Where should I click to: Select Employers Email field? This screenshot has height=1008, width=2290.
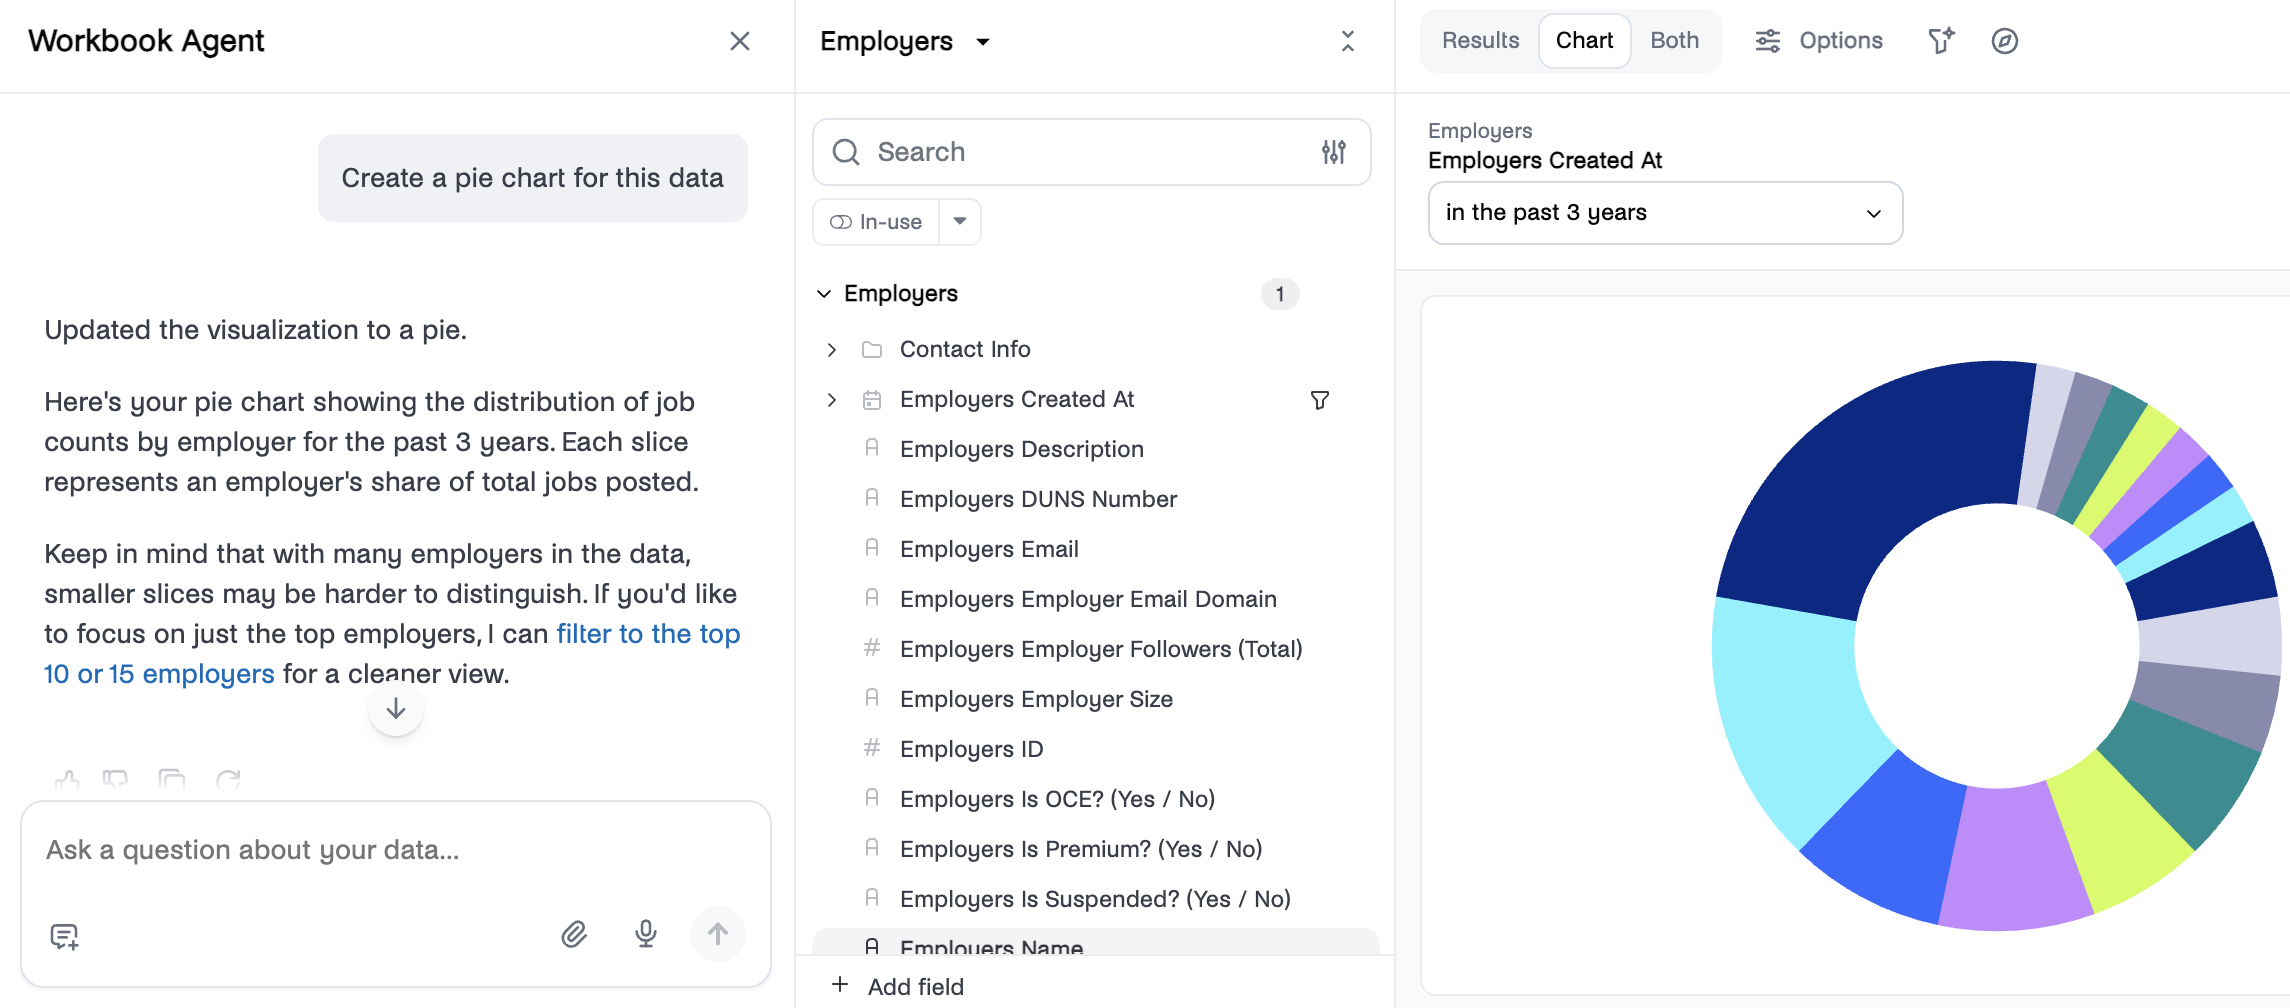tap(989, 550)
